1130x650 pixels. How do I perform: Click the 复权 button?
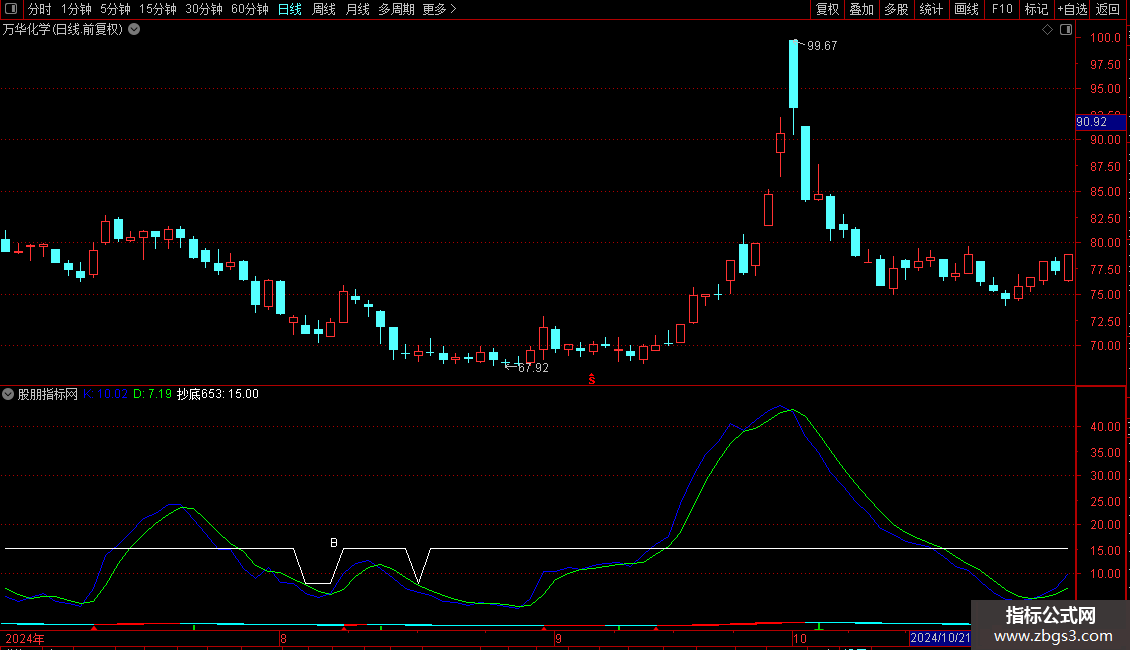click(x=827, y=9)
